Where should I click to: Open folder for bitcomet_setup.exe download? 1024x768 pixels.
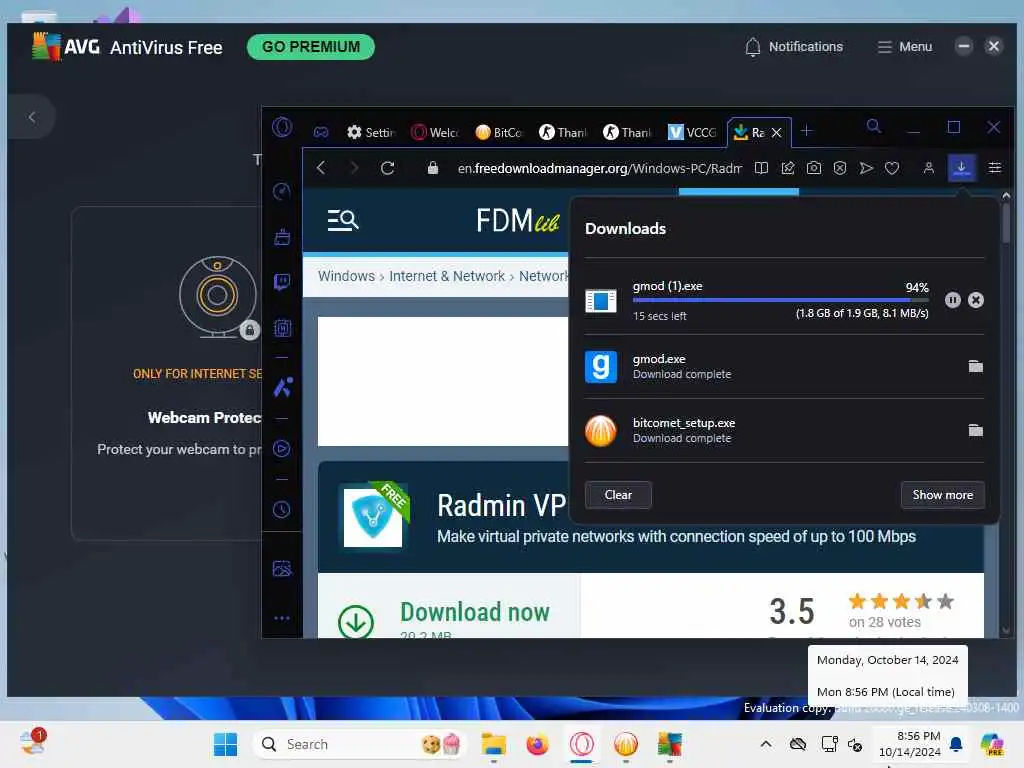click(x=976, y=430)
